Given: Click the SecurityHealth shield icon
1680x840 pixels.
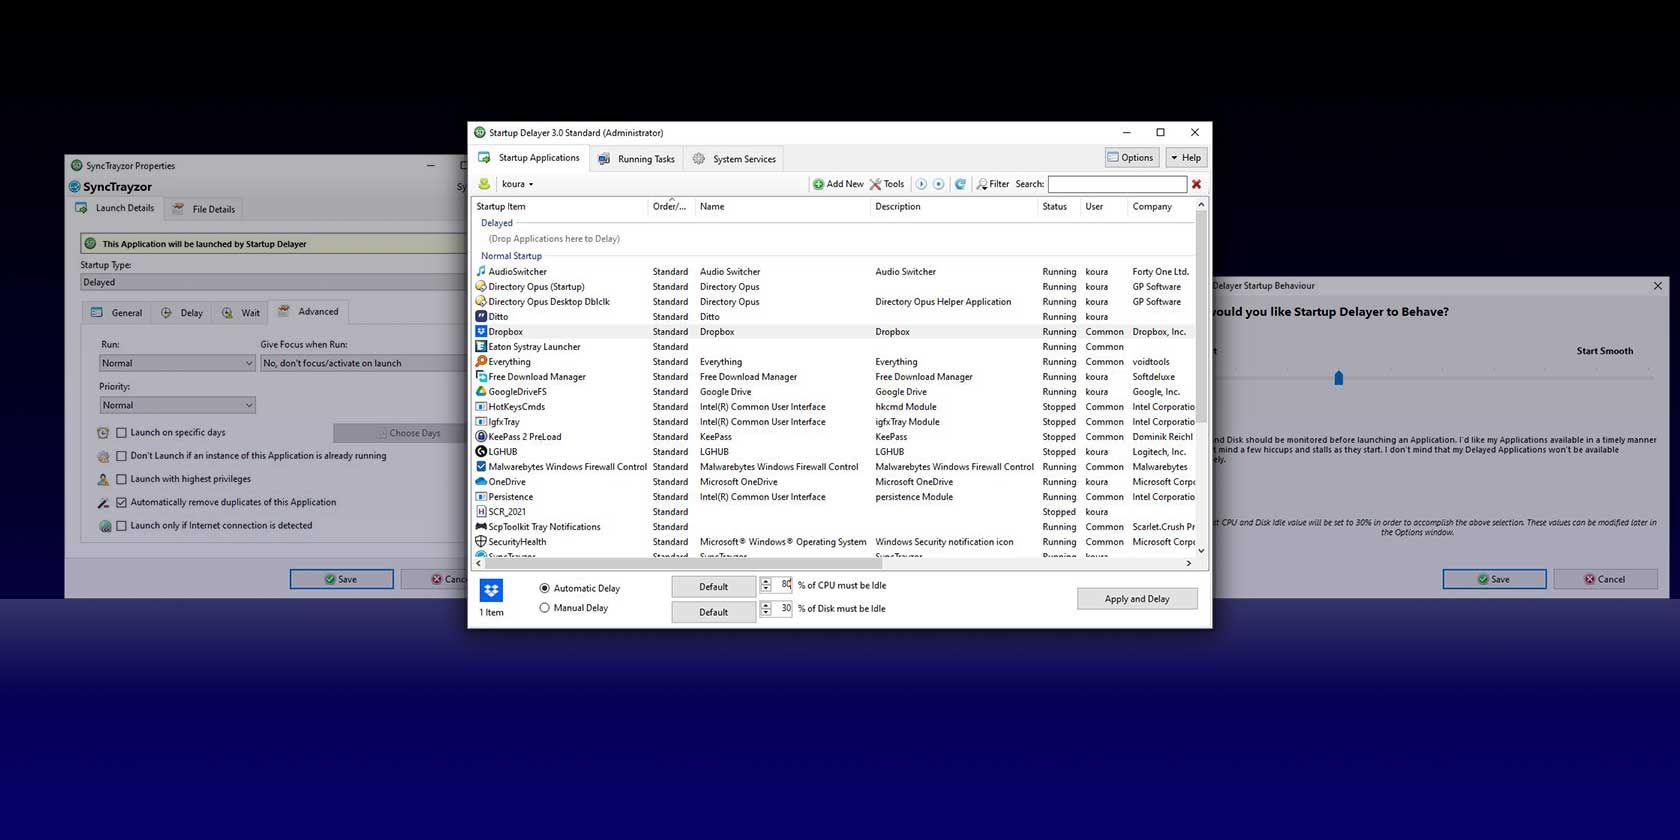Looking at the screenshot, I should 481,541.
